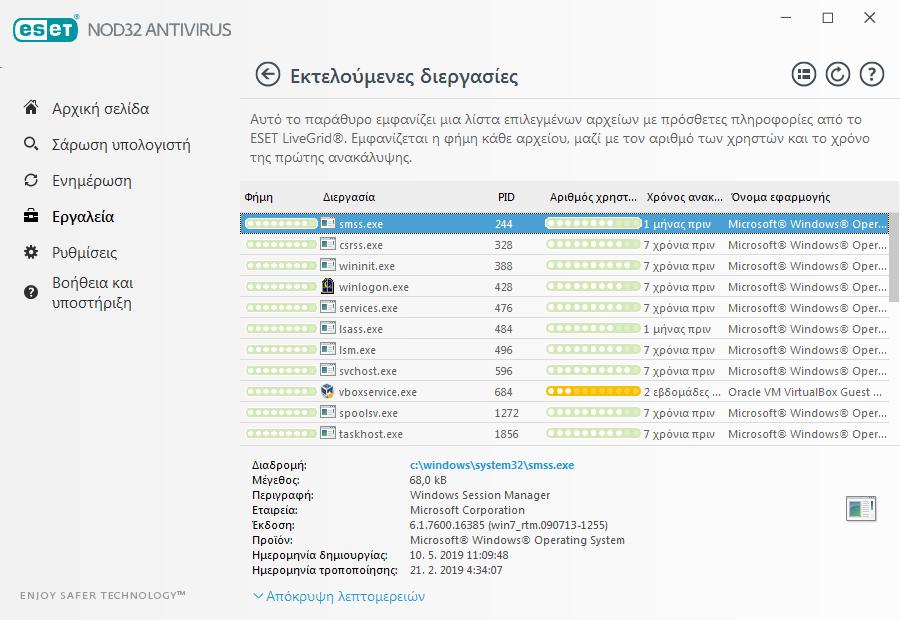Click the refresh icon beside Ενημέρωση
This screenshot has height=620, width=900.
(31, 180)
